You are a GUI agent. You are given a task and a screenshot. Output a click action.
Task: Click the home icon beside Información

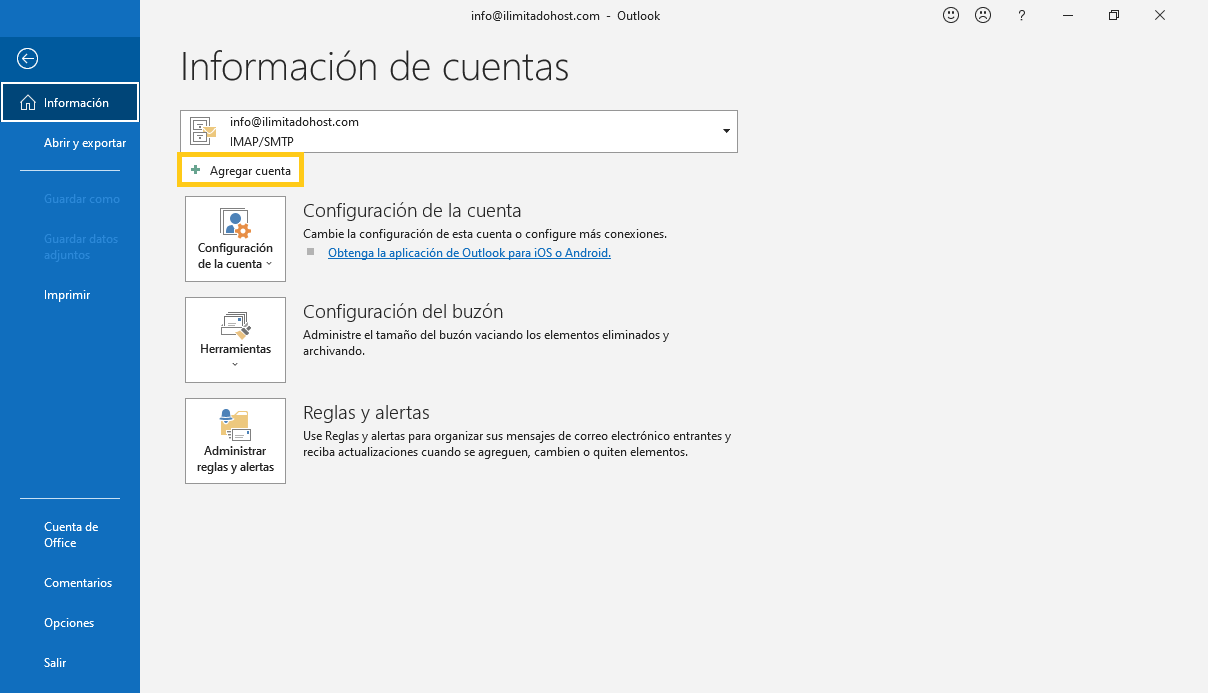pyautogui.click(x=27, y=103)
